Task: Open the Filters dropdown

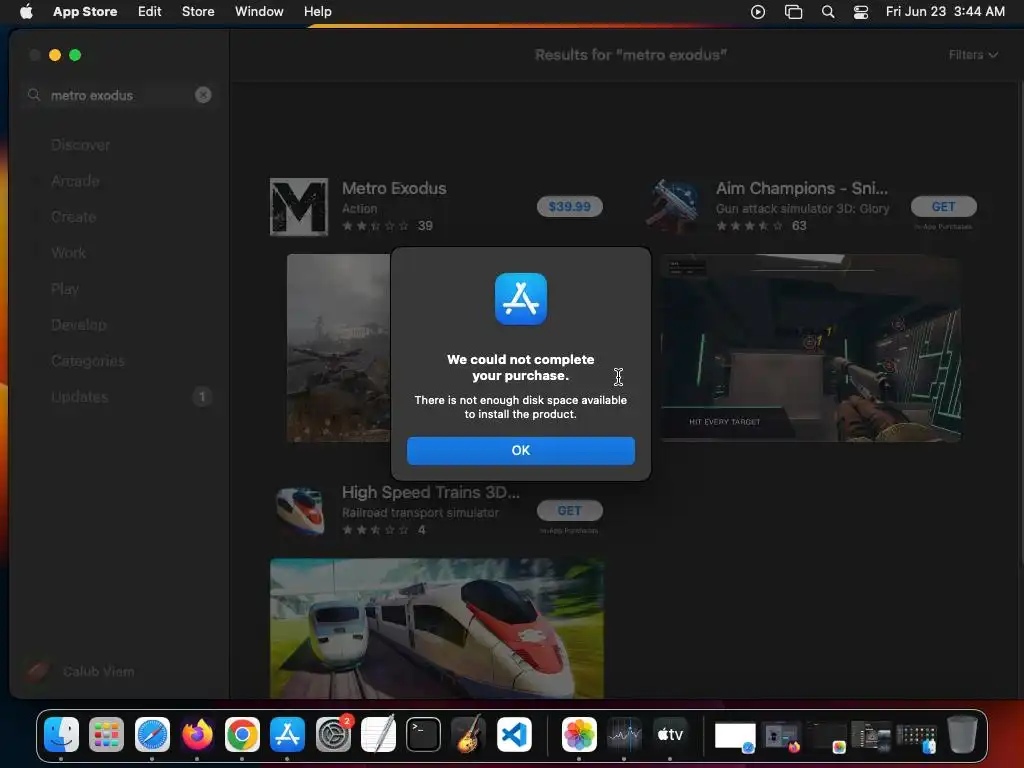Action: tap(972, 55)
